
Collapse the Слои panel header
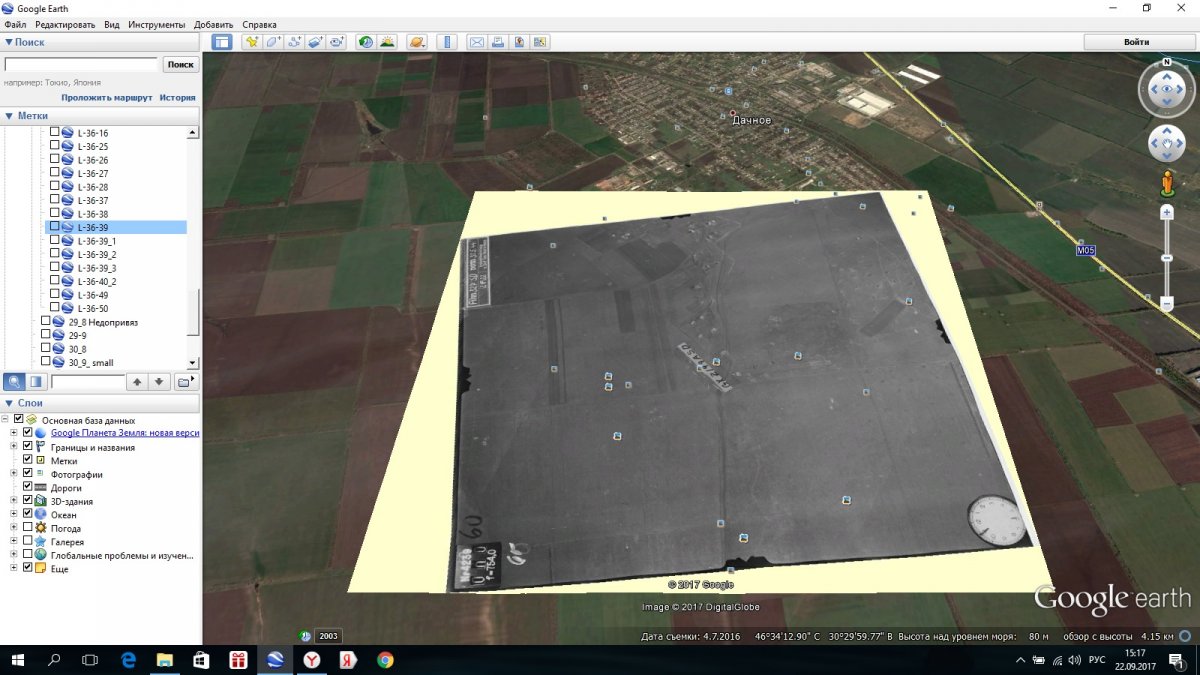point(28,401)
